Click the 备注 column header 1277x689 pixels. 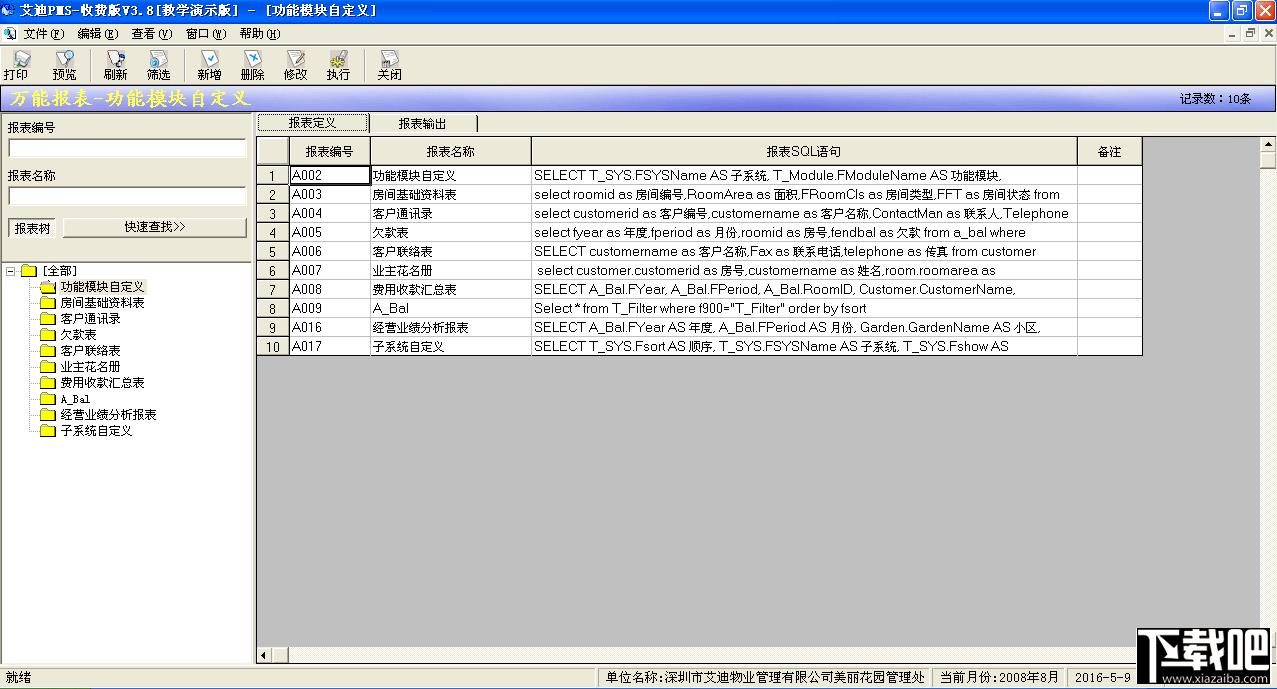(x=1109, y=152)
